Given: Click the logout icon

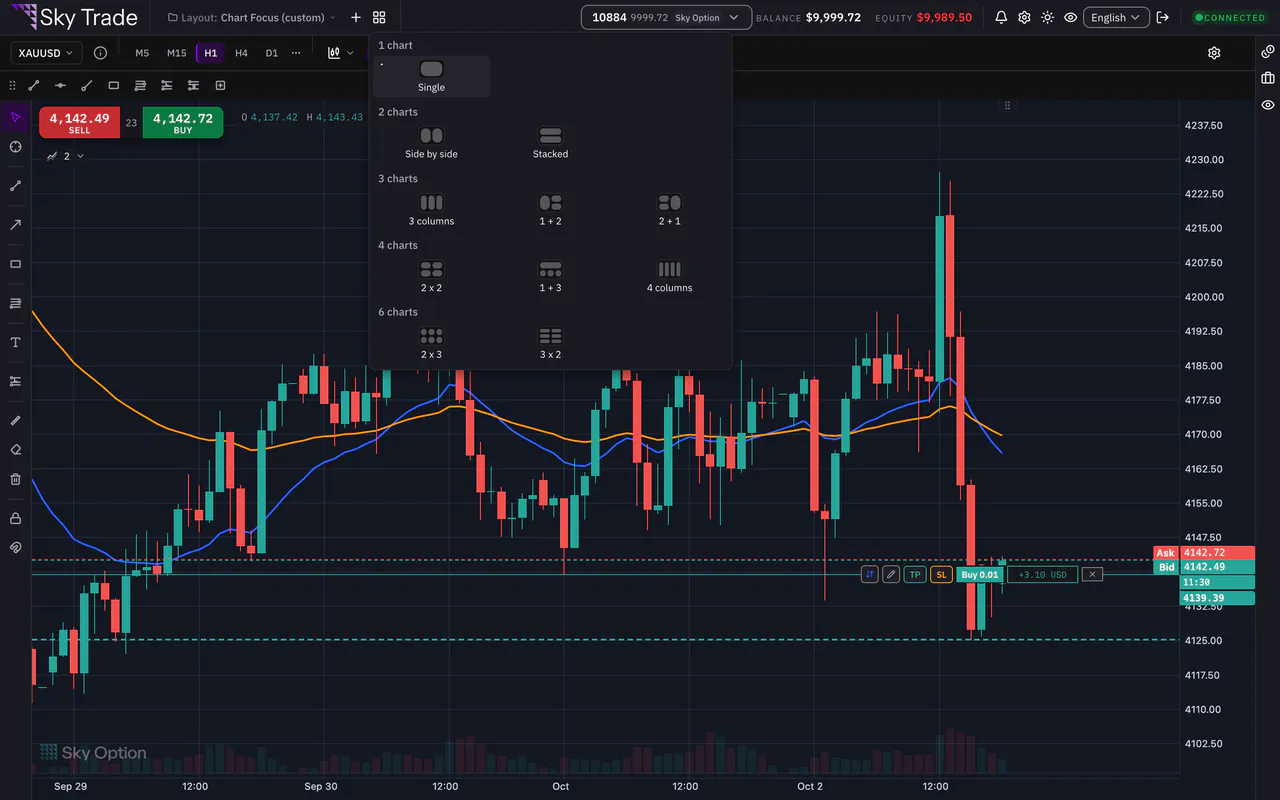Looking at the screenshot, I should tap(1163, 18).
